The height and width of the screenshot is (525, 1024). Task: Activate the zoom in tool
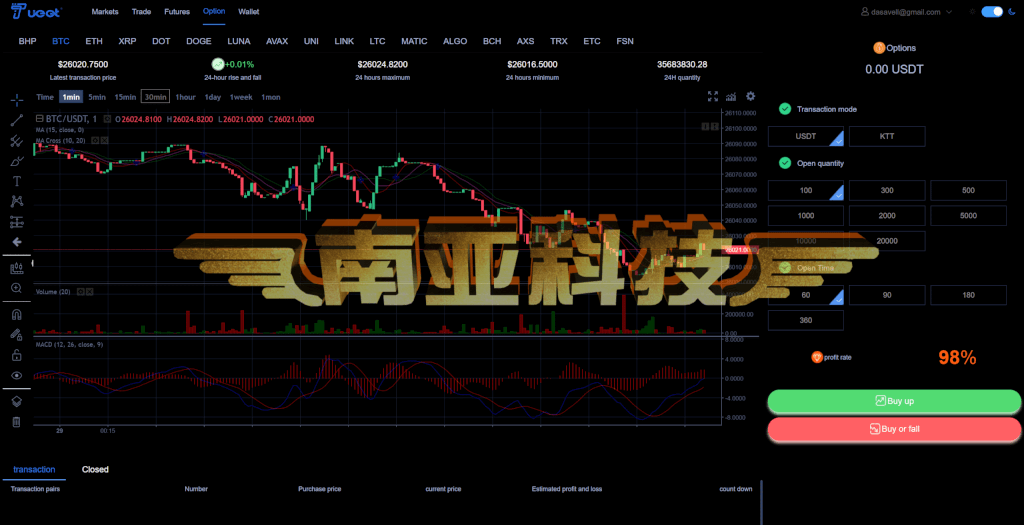tap(17, 288)
